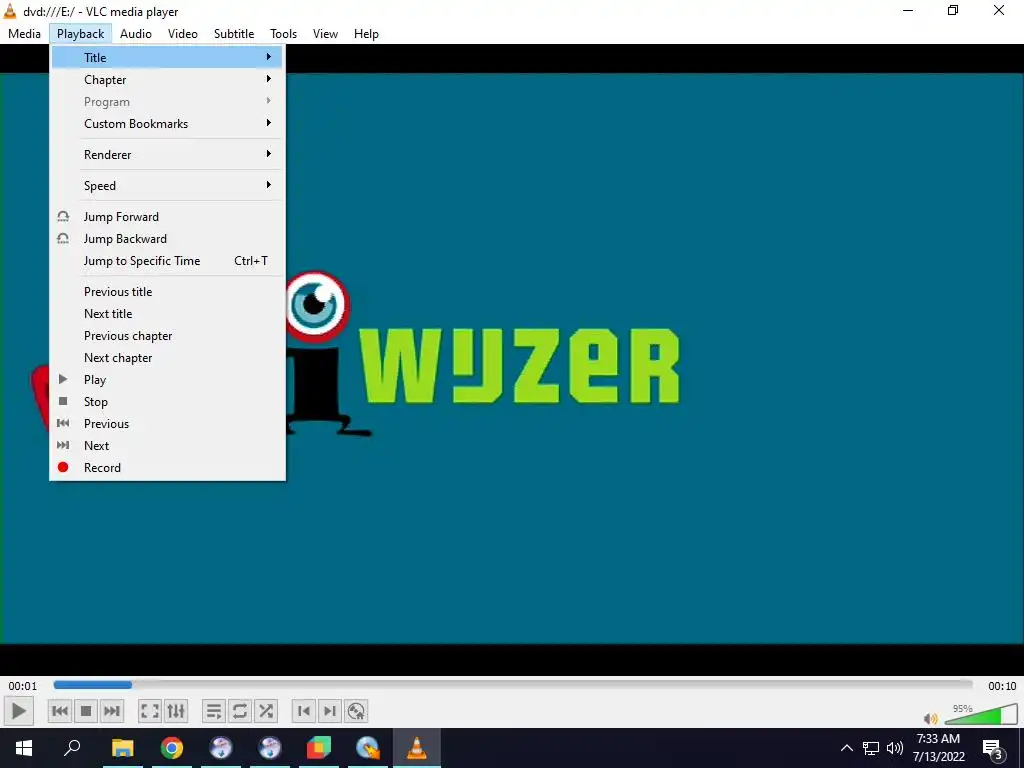This screenshot has width=1024, height=768.
Task: Open the Help menu
Action: pos(366,34)
